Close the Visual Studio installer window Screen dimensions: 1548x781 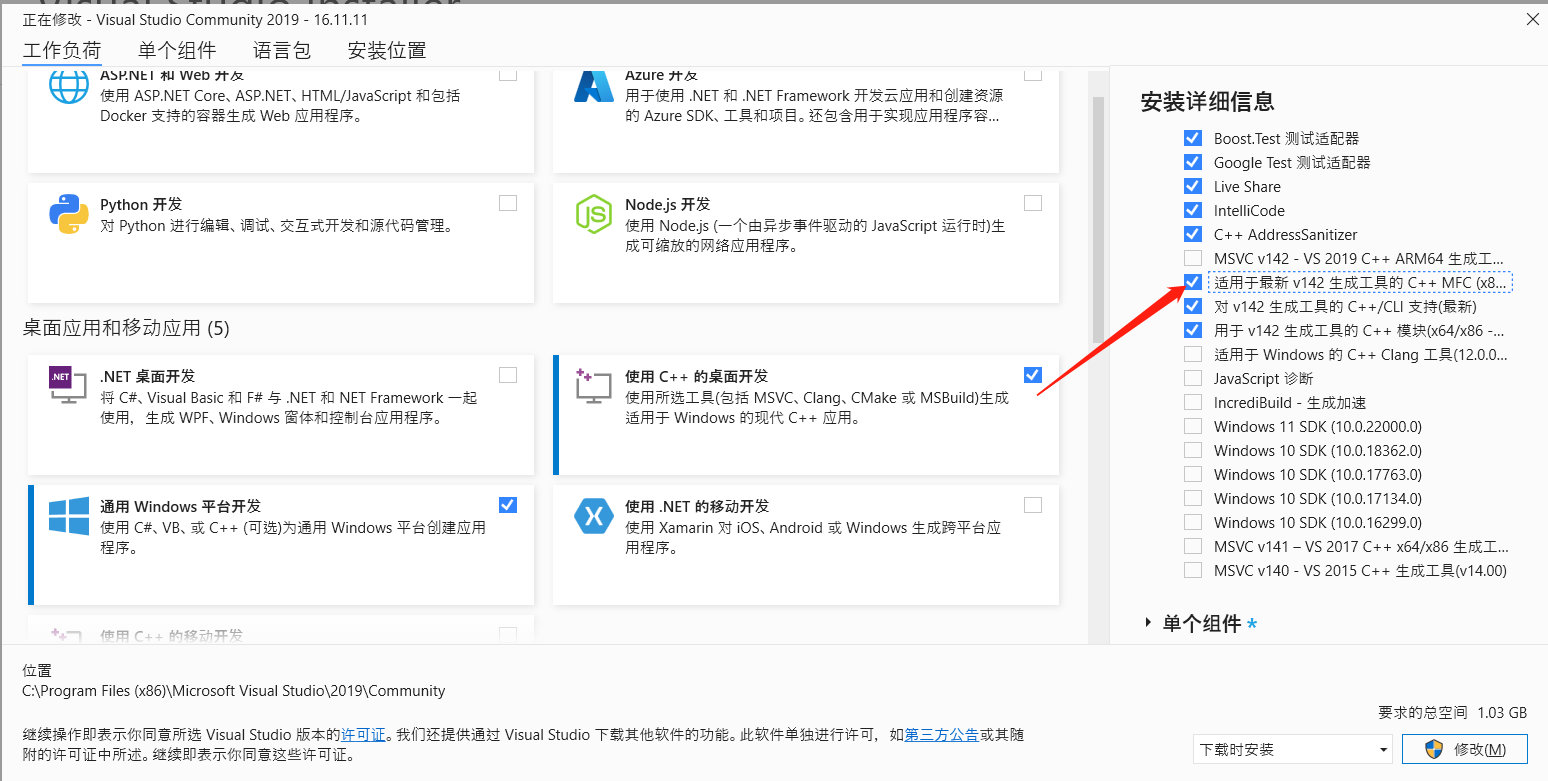click(x=1531, y=18)
